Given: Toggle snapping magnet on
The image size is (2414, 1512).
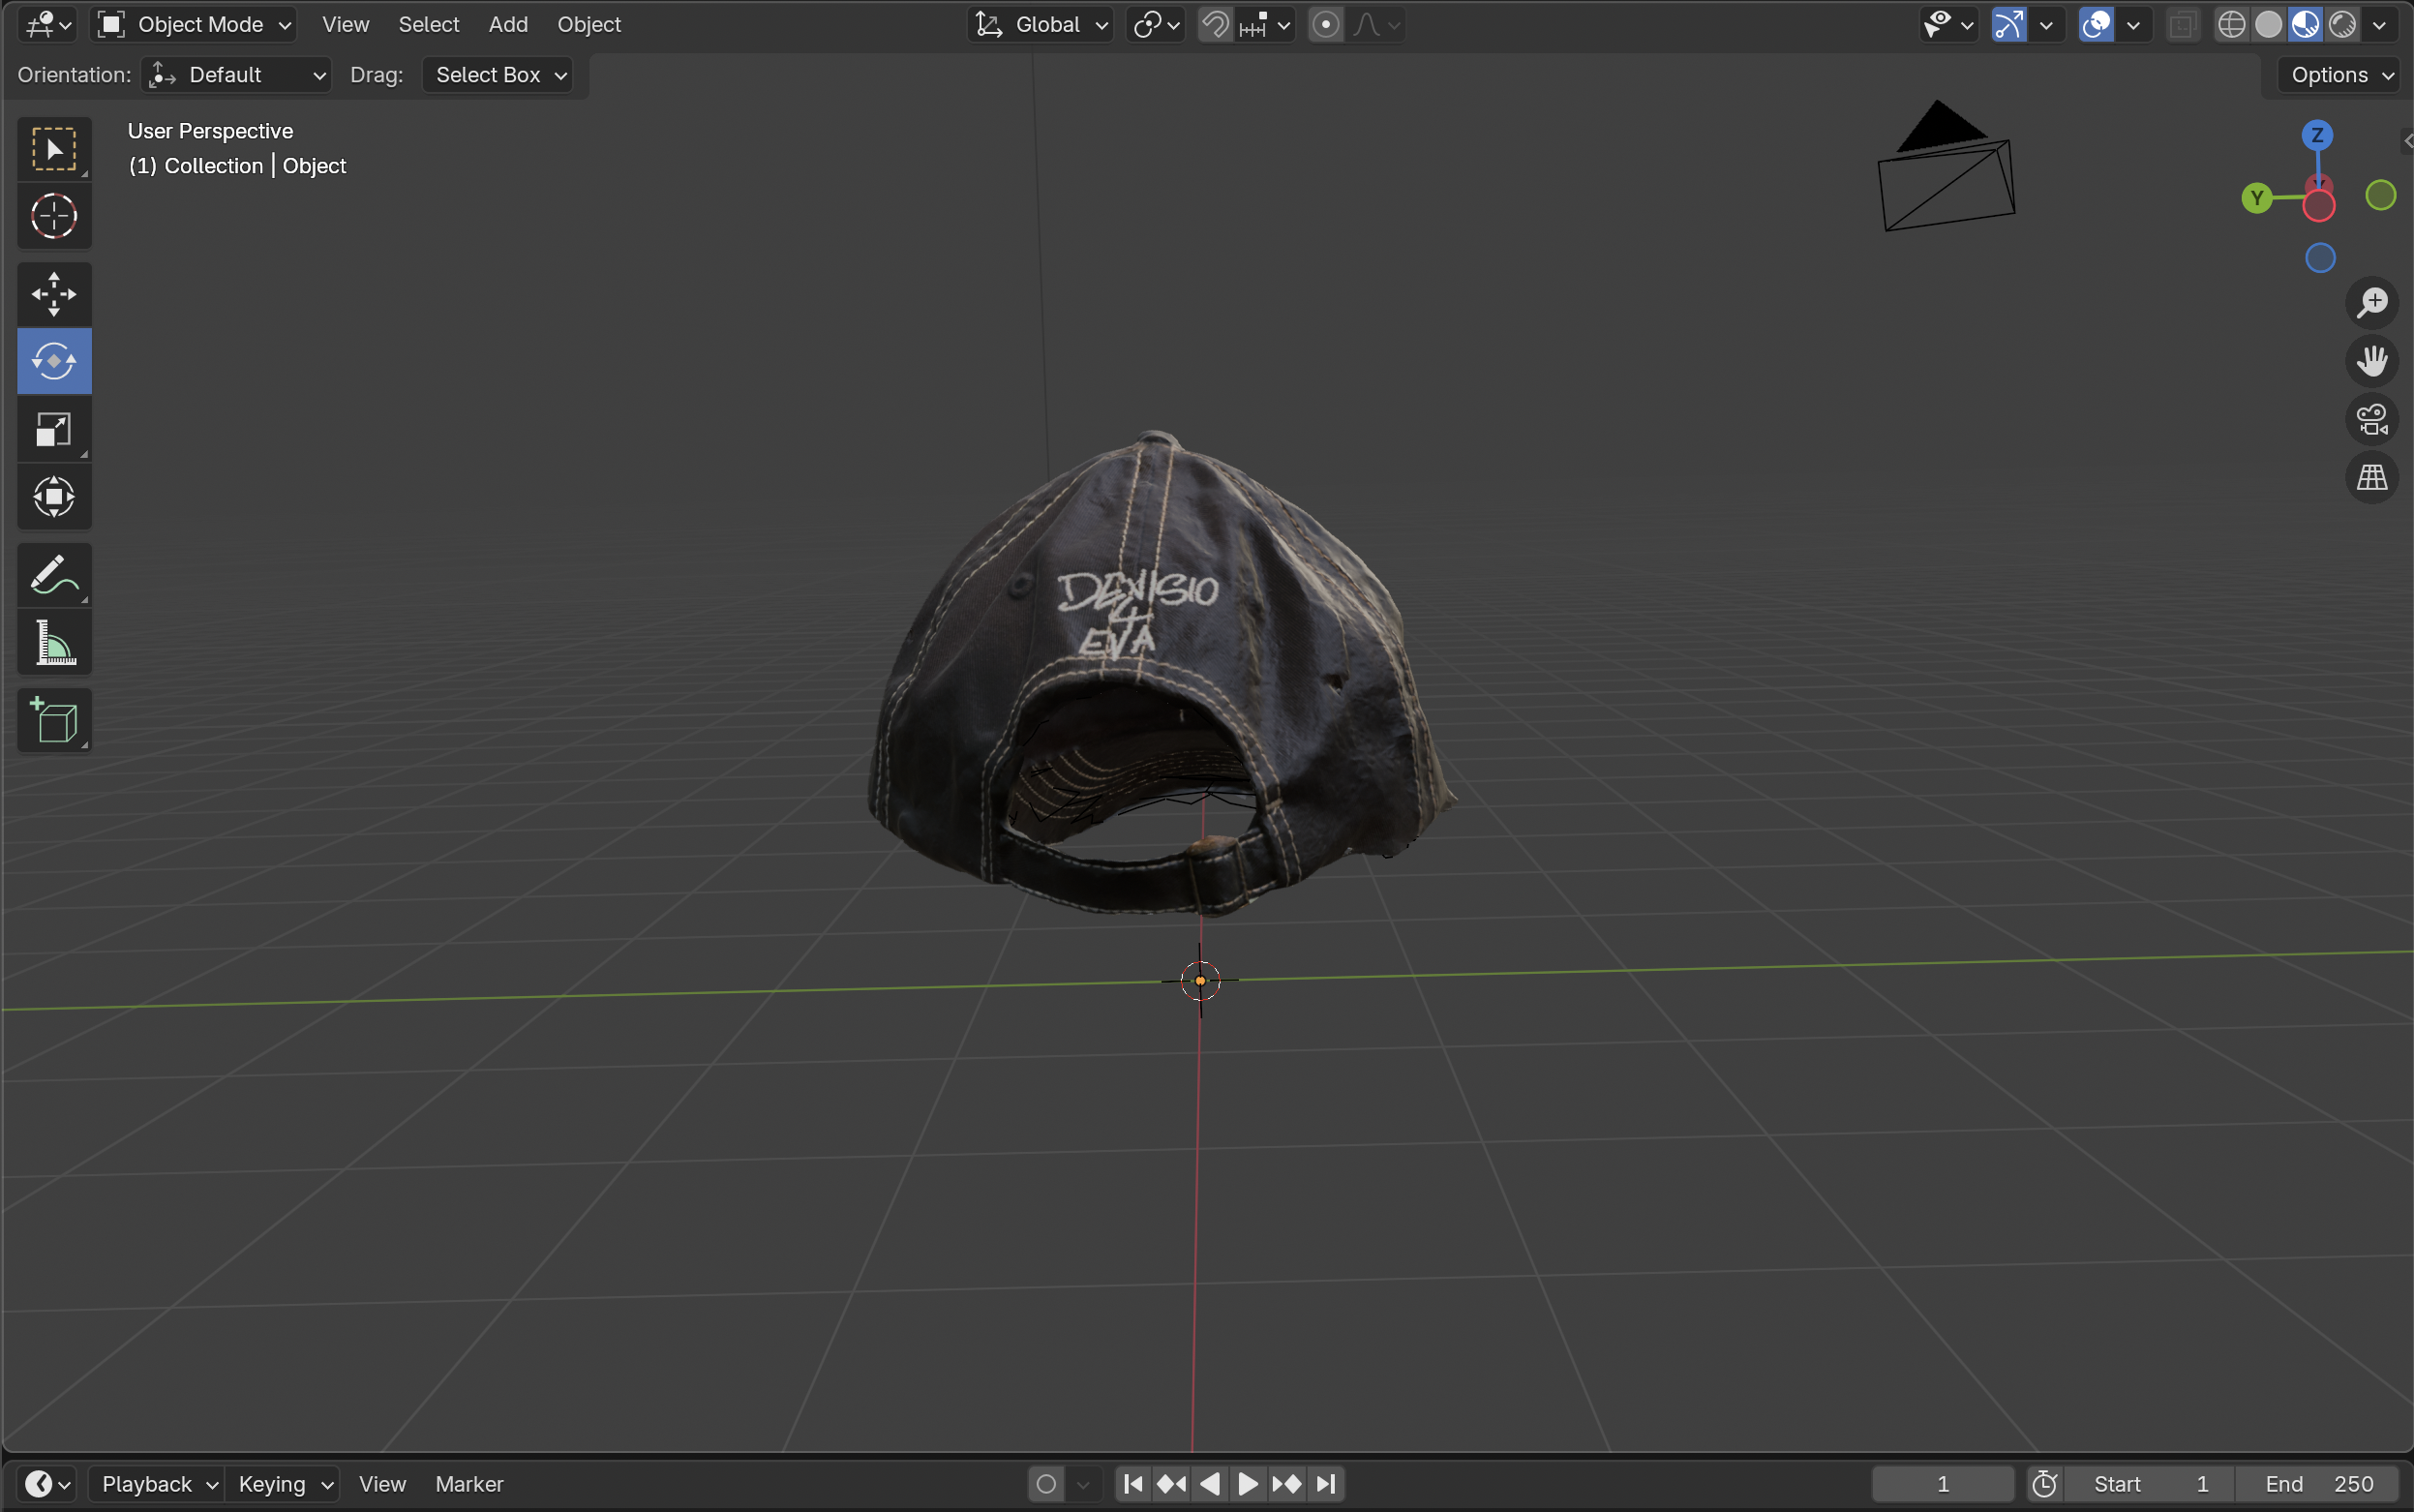Looking at the screenshot, I should point(1215,24).
